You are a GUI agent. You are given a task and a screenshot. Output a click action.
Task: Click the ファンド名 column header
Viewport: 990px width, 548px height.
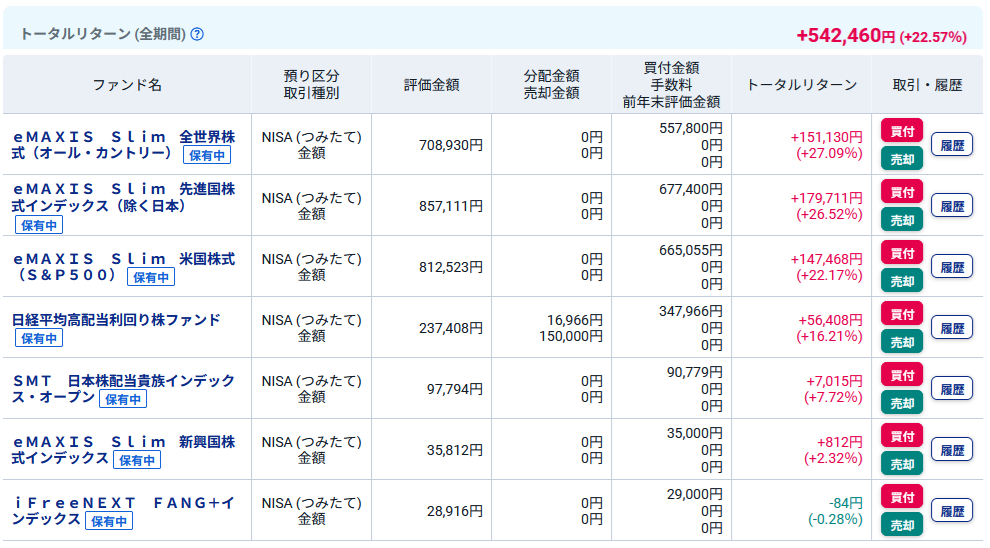tap(127, 85)
